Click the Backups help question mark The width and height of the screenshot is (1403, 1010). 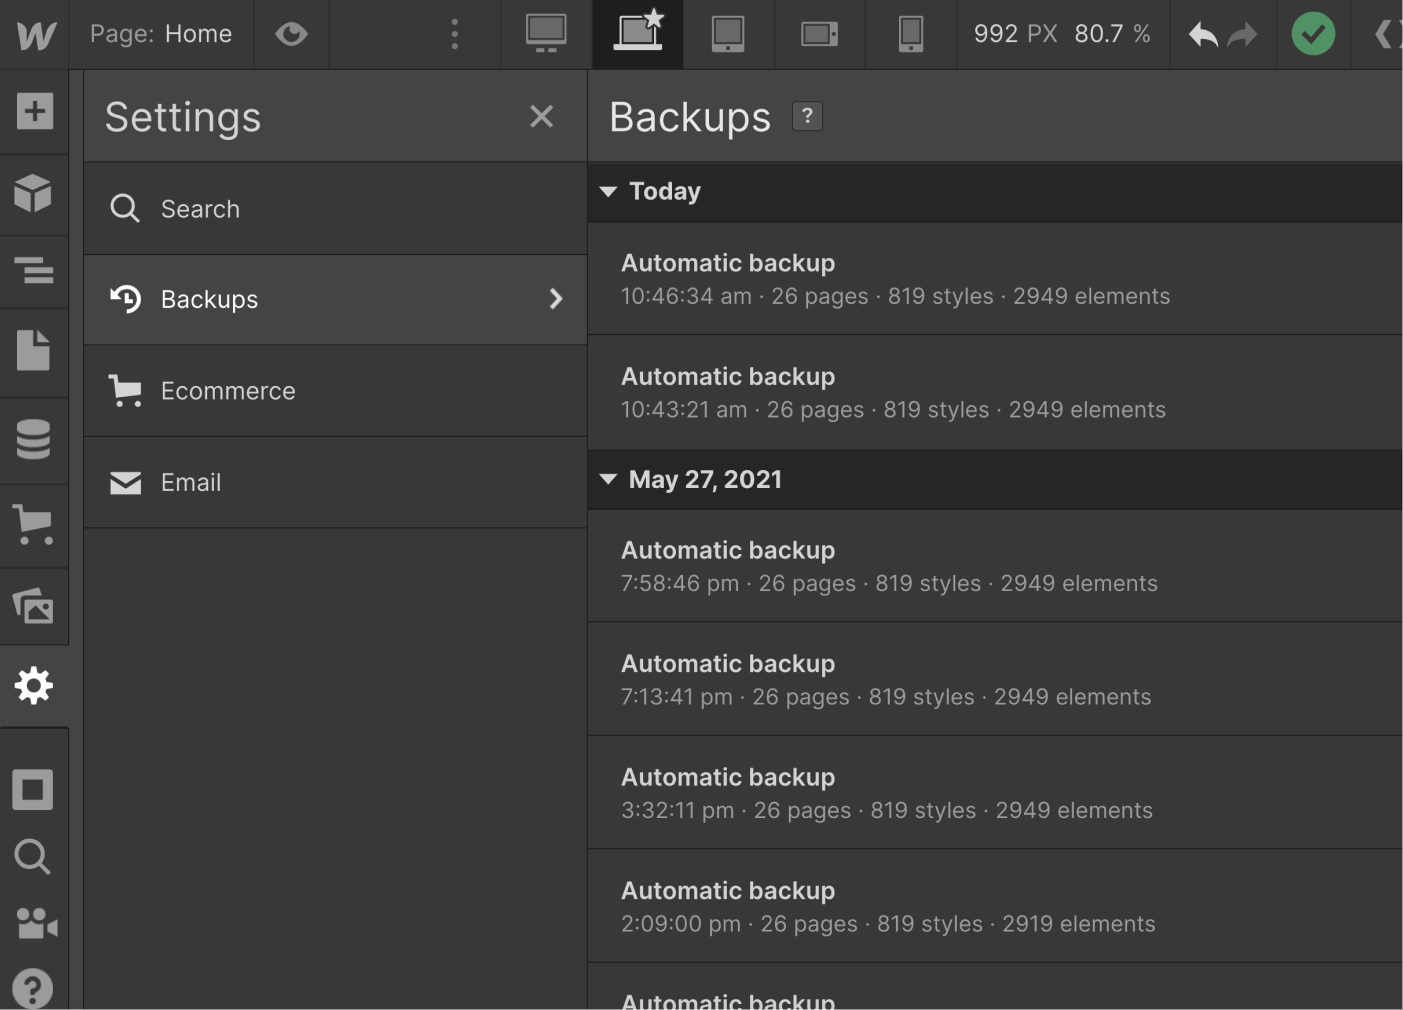pos(806,116)
